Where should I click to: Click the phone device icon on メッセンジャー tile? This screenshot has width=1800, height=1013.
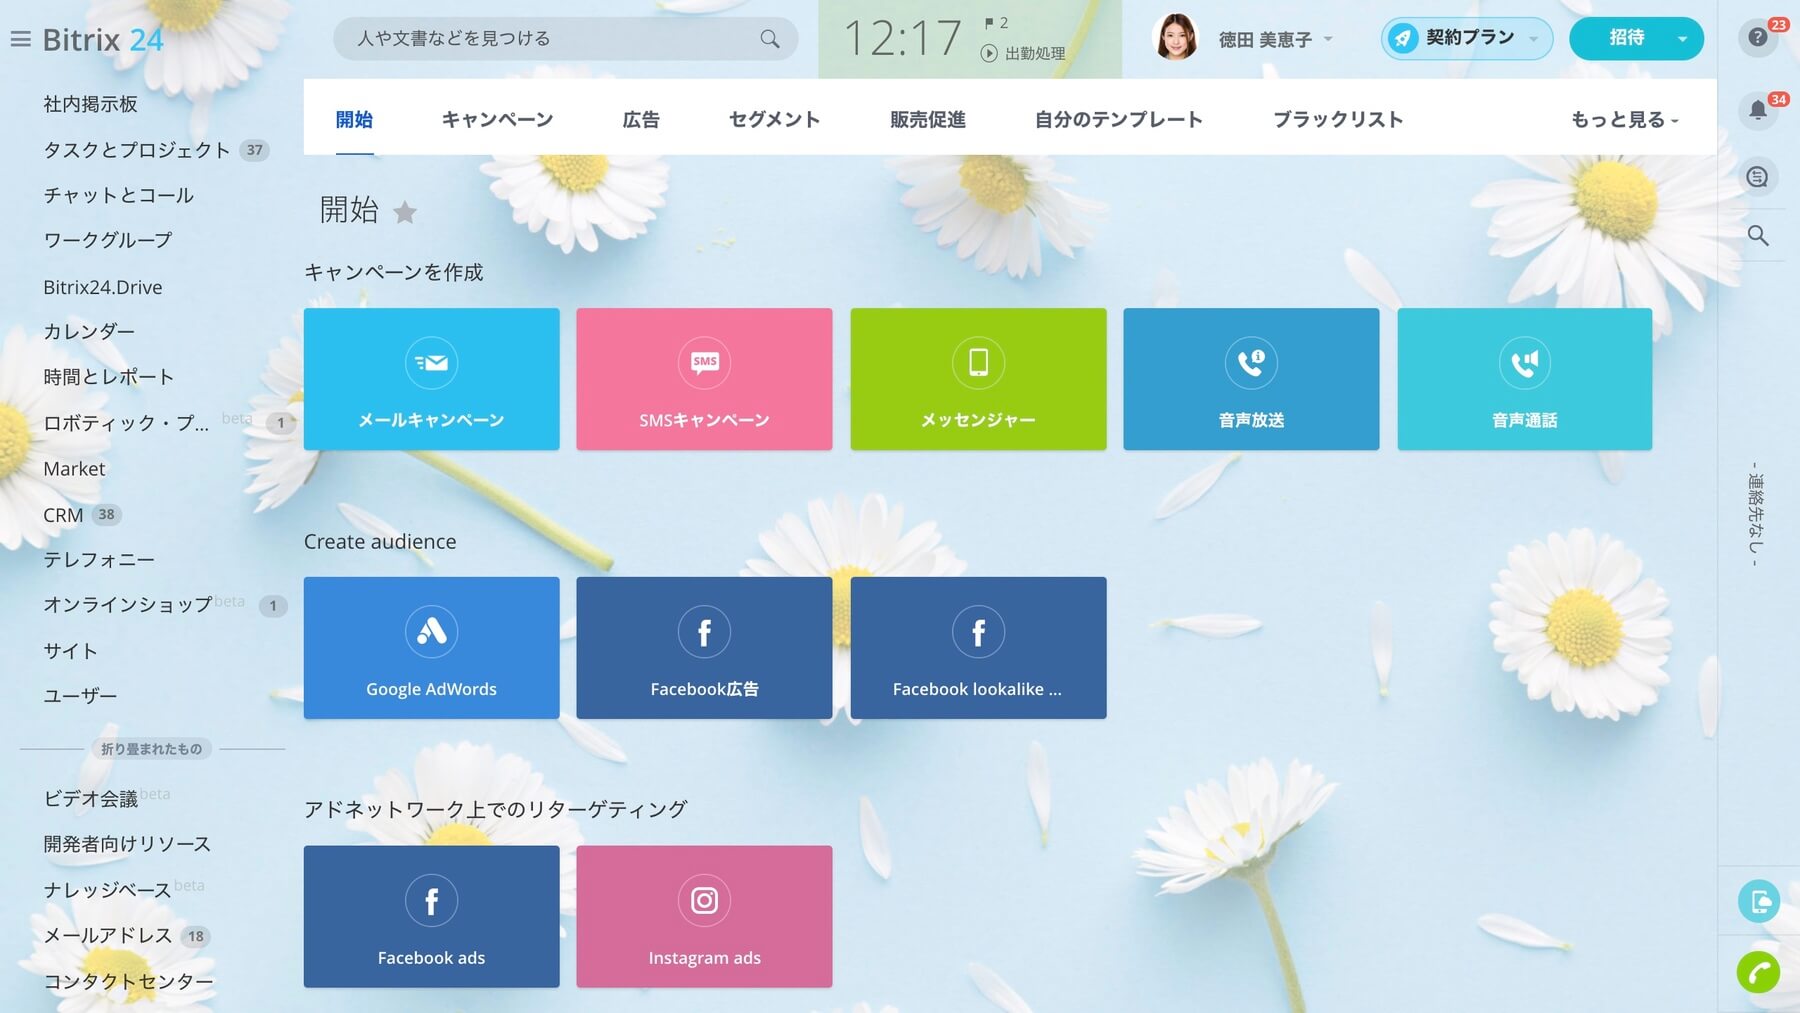(x=978, y=363)
